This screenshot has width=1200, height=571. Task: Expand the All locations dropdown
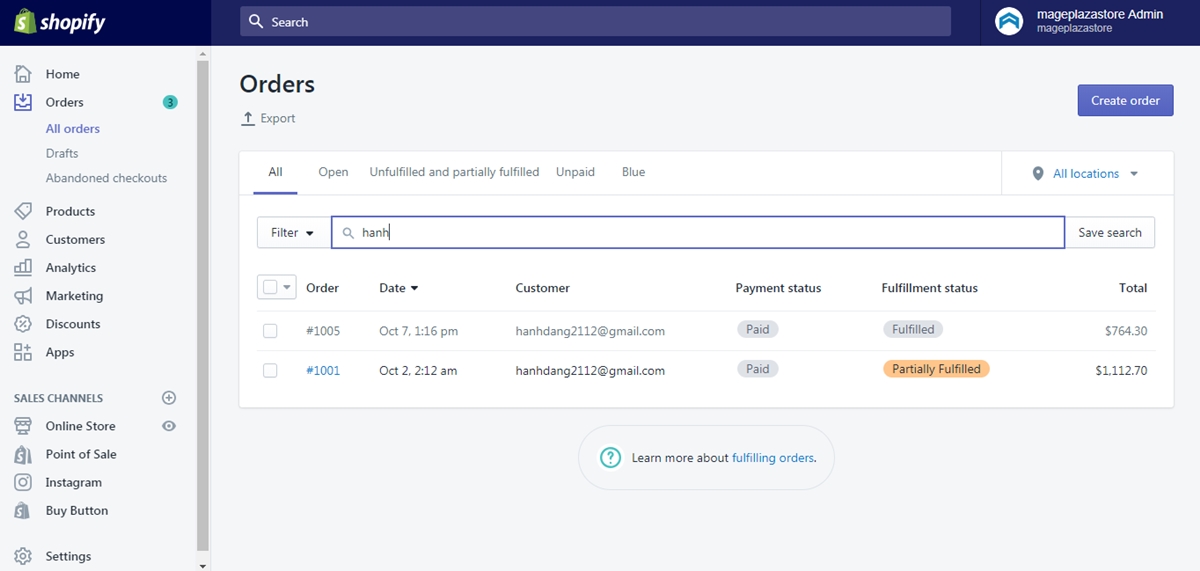click(1086, 173)
